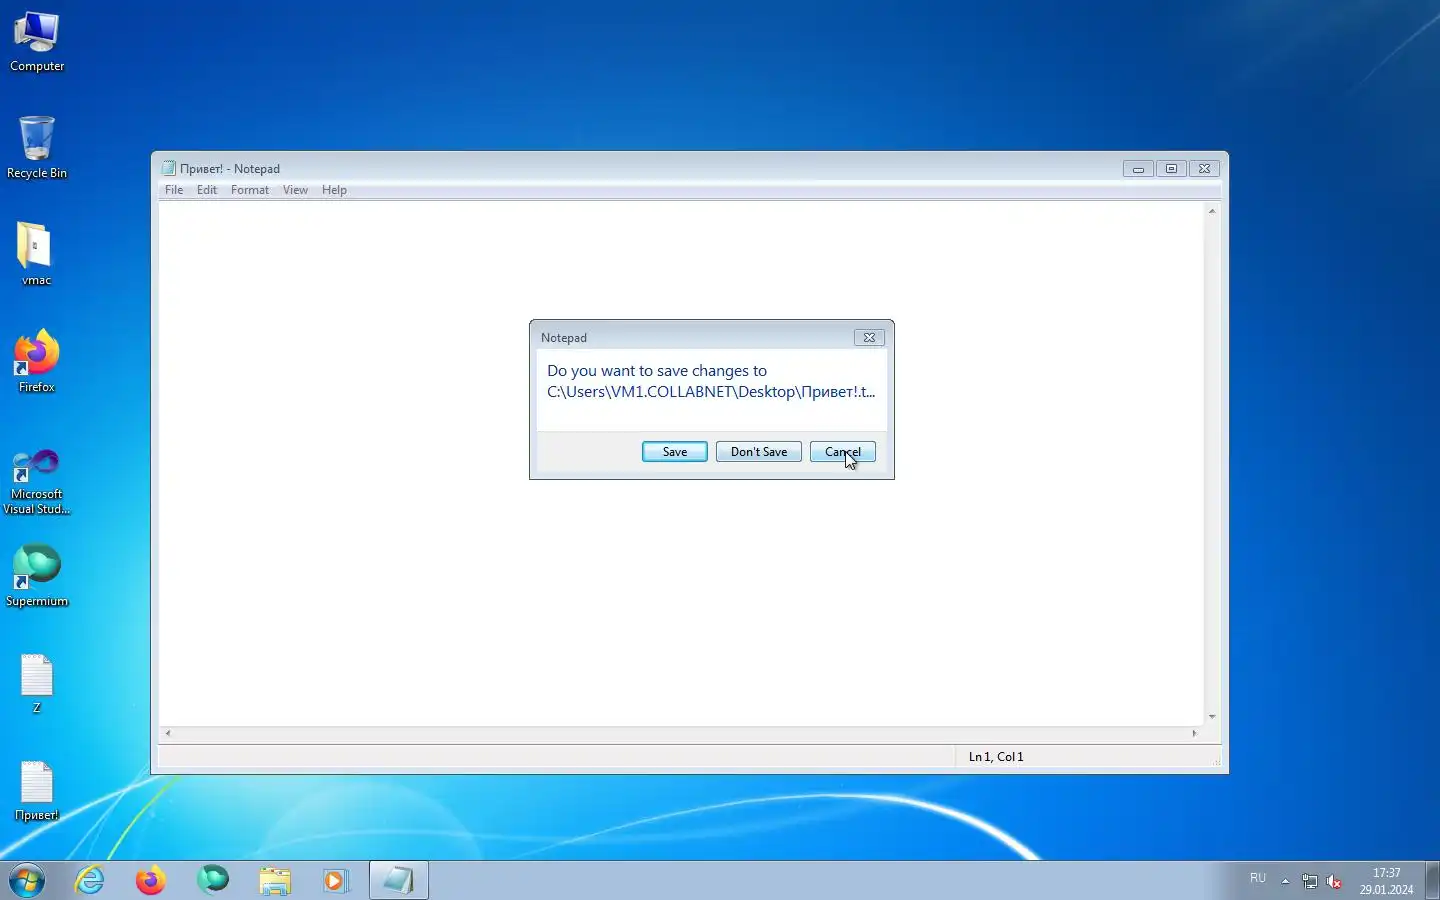1440x900 pixels.
Task: Click the vertical scrollbar up arrow
Action: tap(1212, 211)
